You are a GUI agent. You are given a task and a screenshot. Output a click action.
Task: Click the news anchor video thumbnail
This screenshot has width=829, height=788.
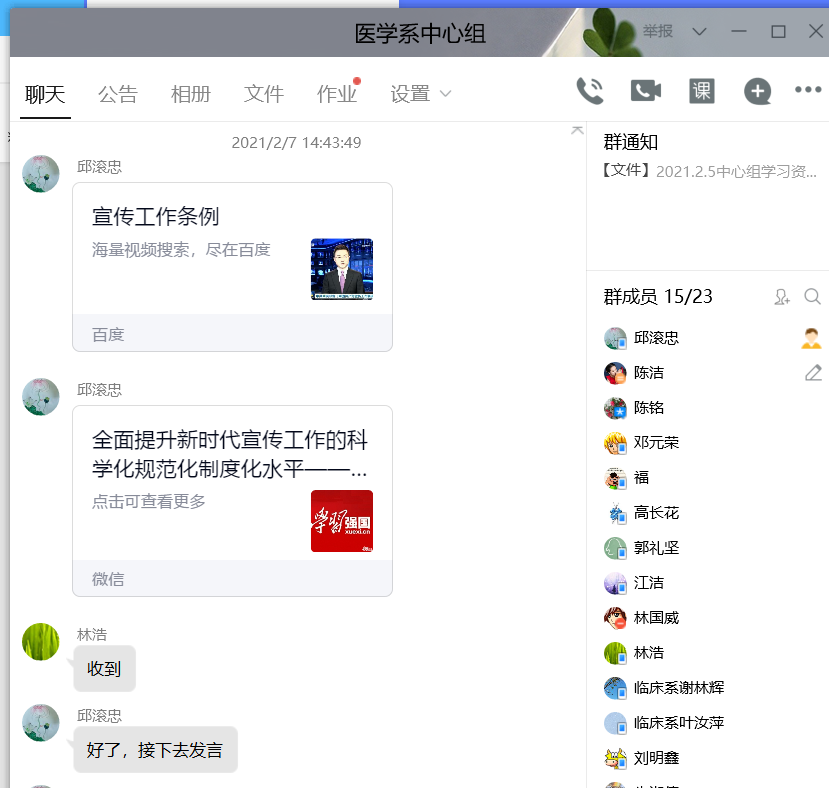tap(342, 269)
